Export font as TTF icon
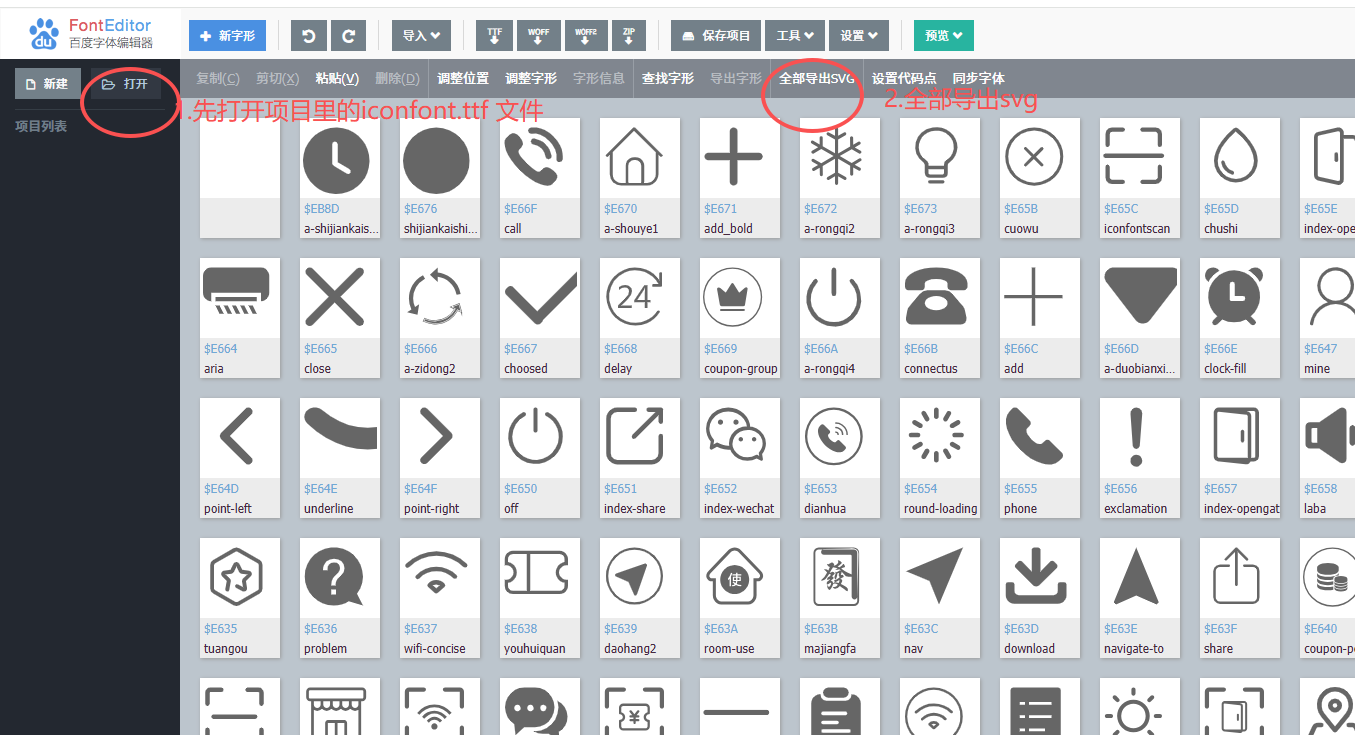 click(x=494, y=36)
